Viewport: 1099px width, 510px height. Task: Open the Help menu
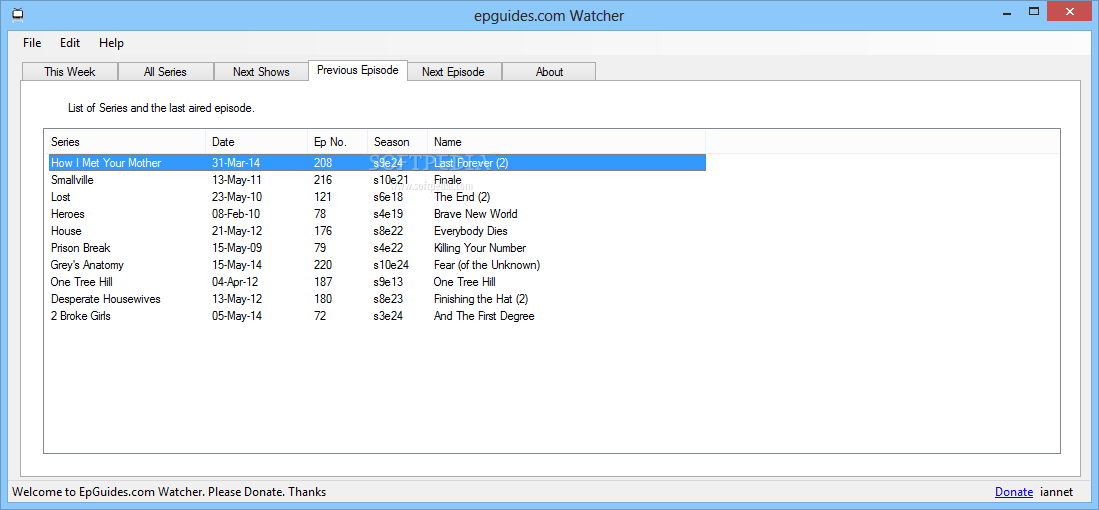111,43
